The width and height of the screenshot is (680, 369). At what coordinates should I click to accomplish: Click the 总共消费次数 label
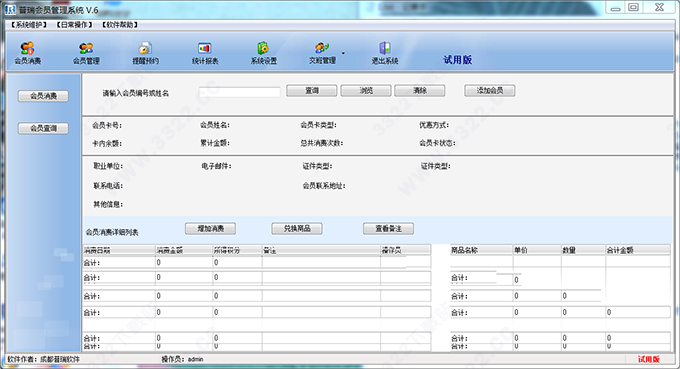[321, 143]
